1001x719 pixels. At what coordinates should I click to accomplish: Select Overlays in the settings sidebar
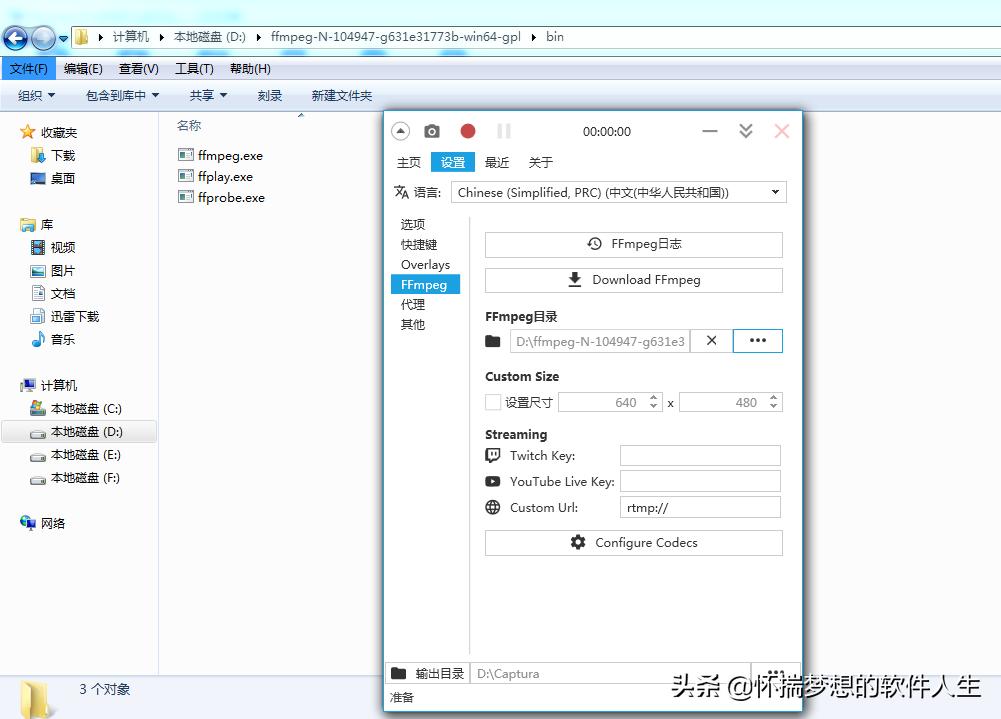click(425, 265)
